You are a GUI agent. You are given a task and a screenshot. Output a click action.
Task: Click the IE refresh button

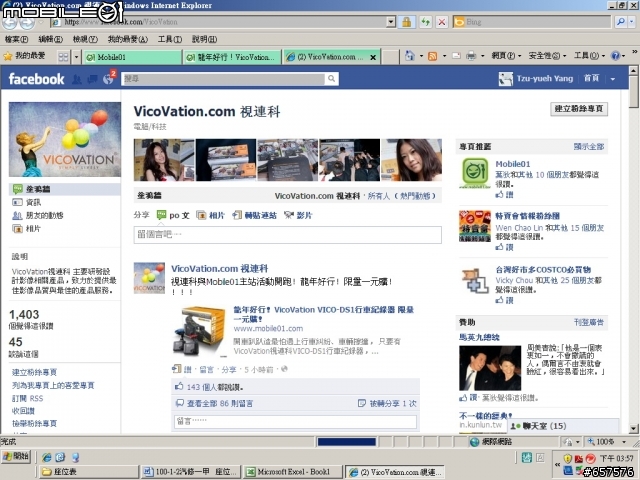(425, 22)
